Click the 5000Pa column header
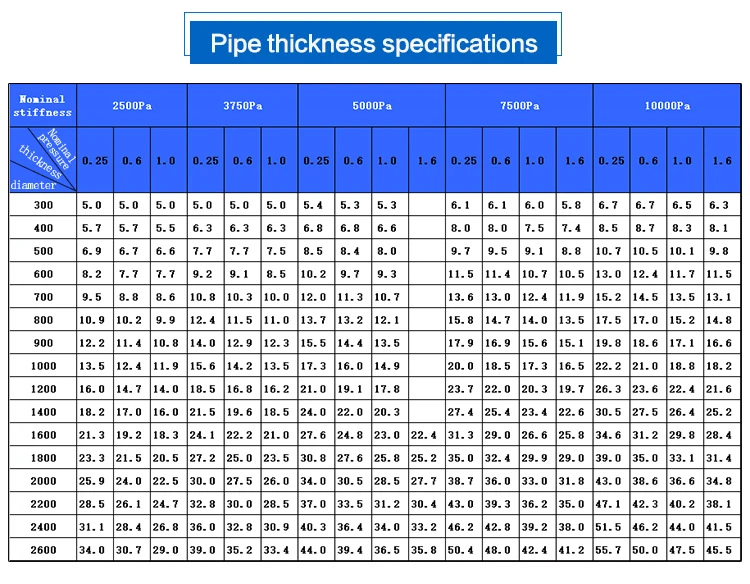Screen dimensions: 750x584 [x=371, y=105]
